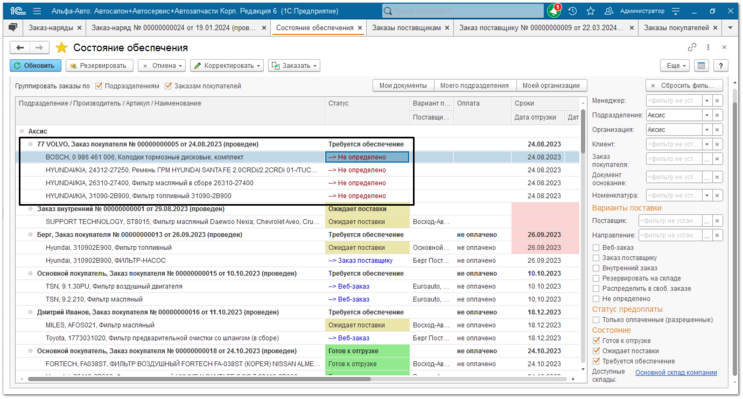Clear the Направление filter
Image resolution: width=743 pixels, height=399 pixels.
tap(717, 235)
